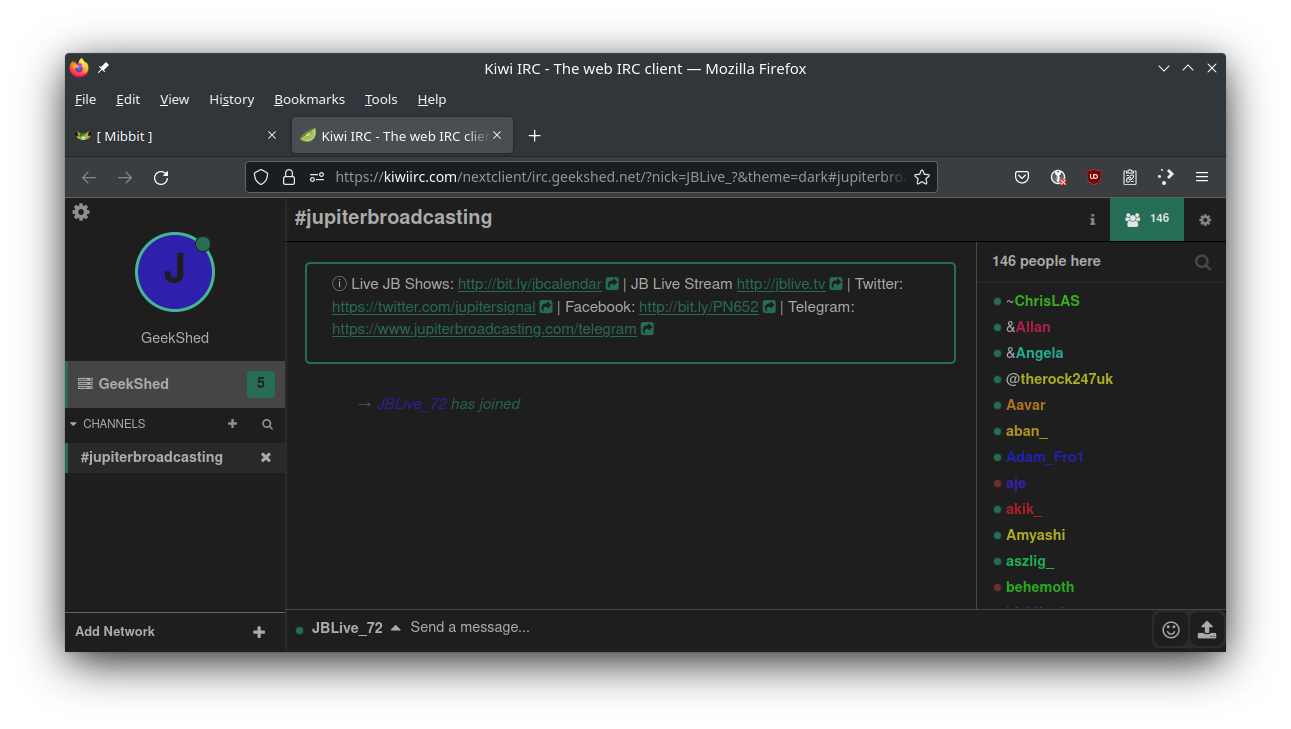Open the File menu
The image size is (1291, 729).
point(86,99)
